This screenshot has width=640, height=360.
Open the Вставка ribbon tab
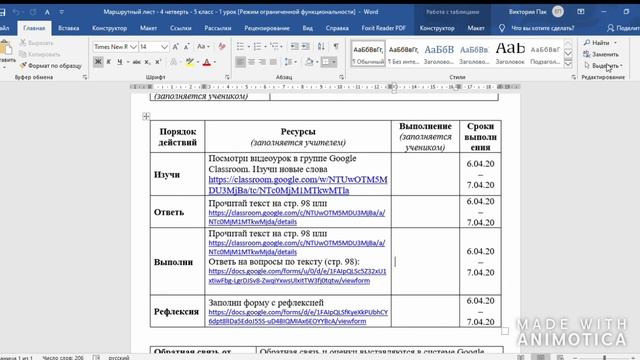(x=69, y=28)
